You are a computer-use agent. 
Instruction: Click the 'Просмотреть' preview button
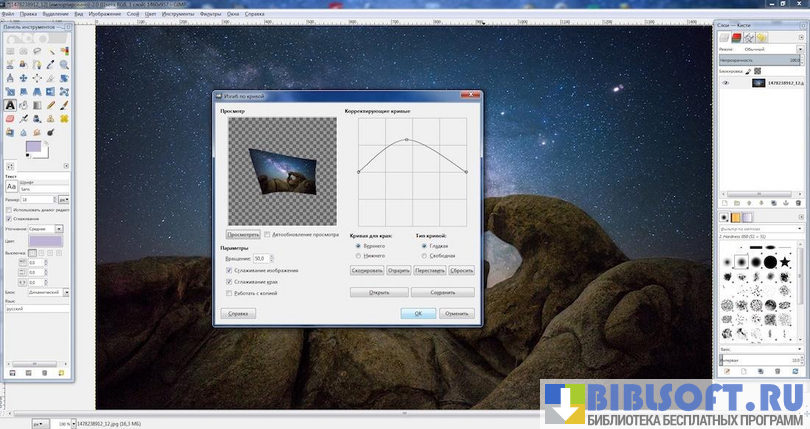[x=243, y=234]
